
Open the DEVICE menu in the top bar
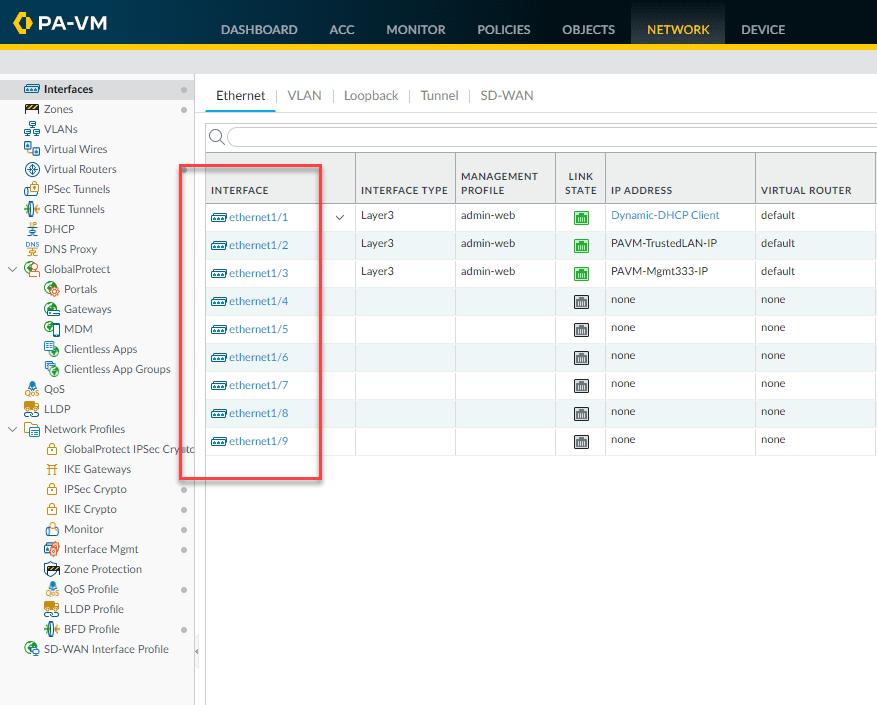pyautogui.click(x=762, y=30)
